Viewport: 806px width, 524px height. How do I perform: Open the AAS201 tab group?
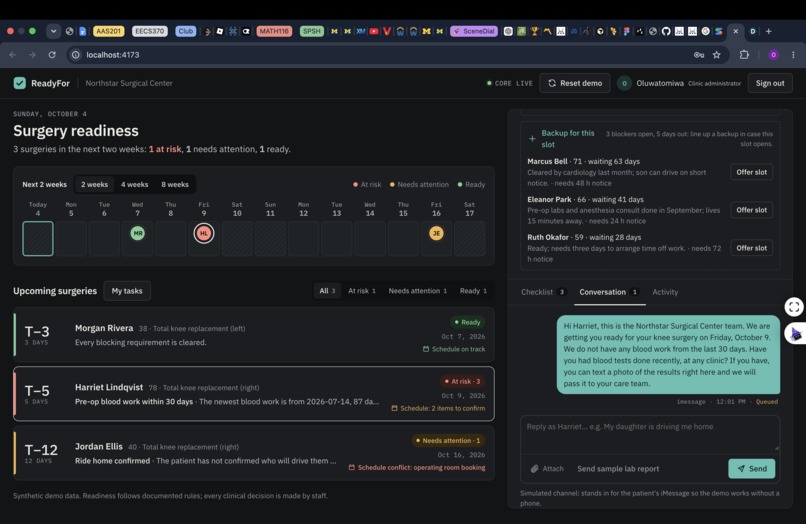(x=108, y=31)
